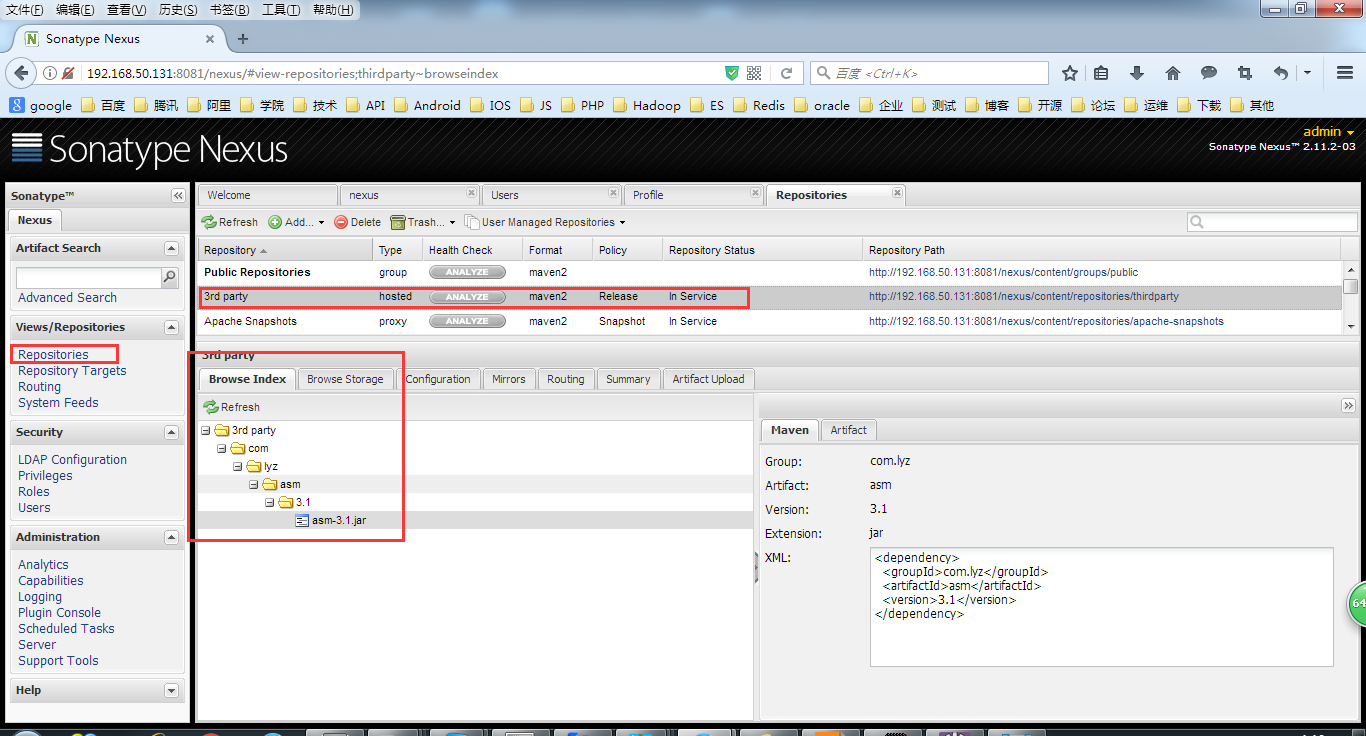
Task: Open a new browser tab with plus
Action: click(x=242, y=39)
